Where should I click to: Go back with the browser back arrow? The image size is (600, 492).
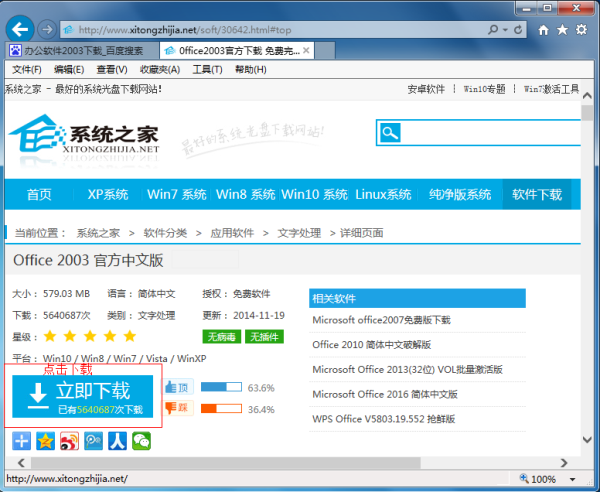[x=20, y=29]
